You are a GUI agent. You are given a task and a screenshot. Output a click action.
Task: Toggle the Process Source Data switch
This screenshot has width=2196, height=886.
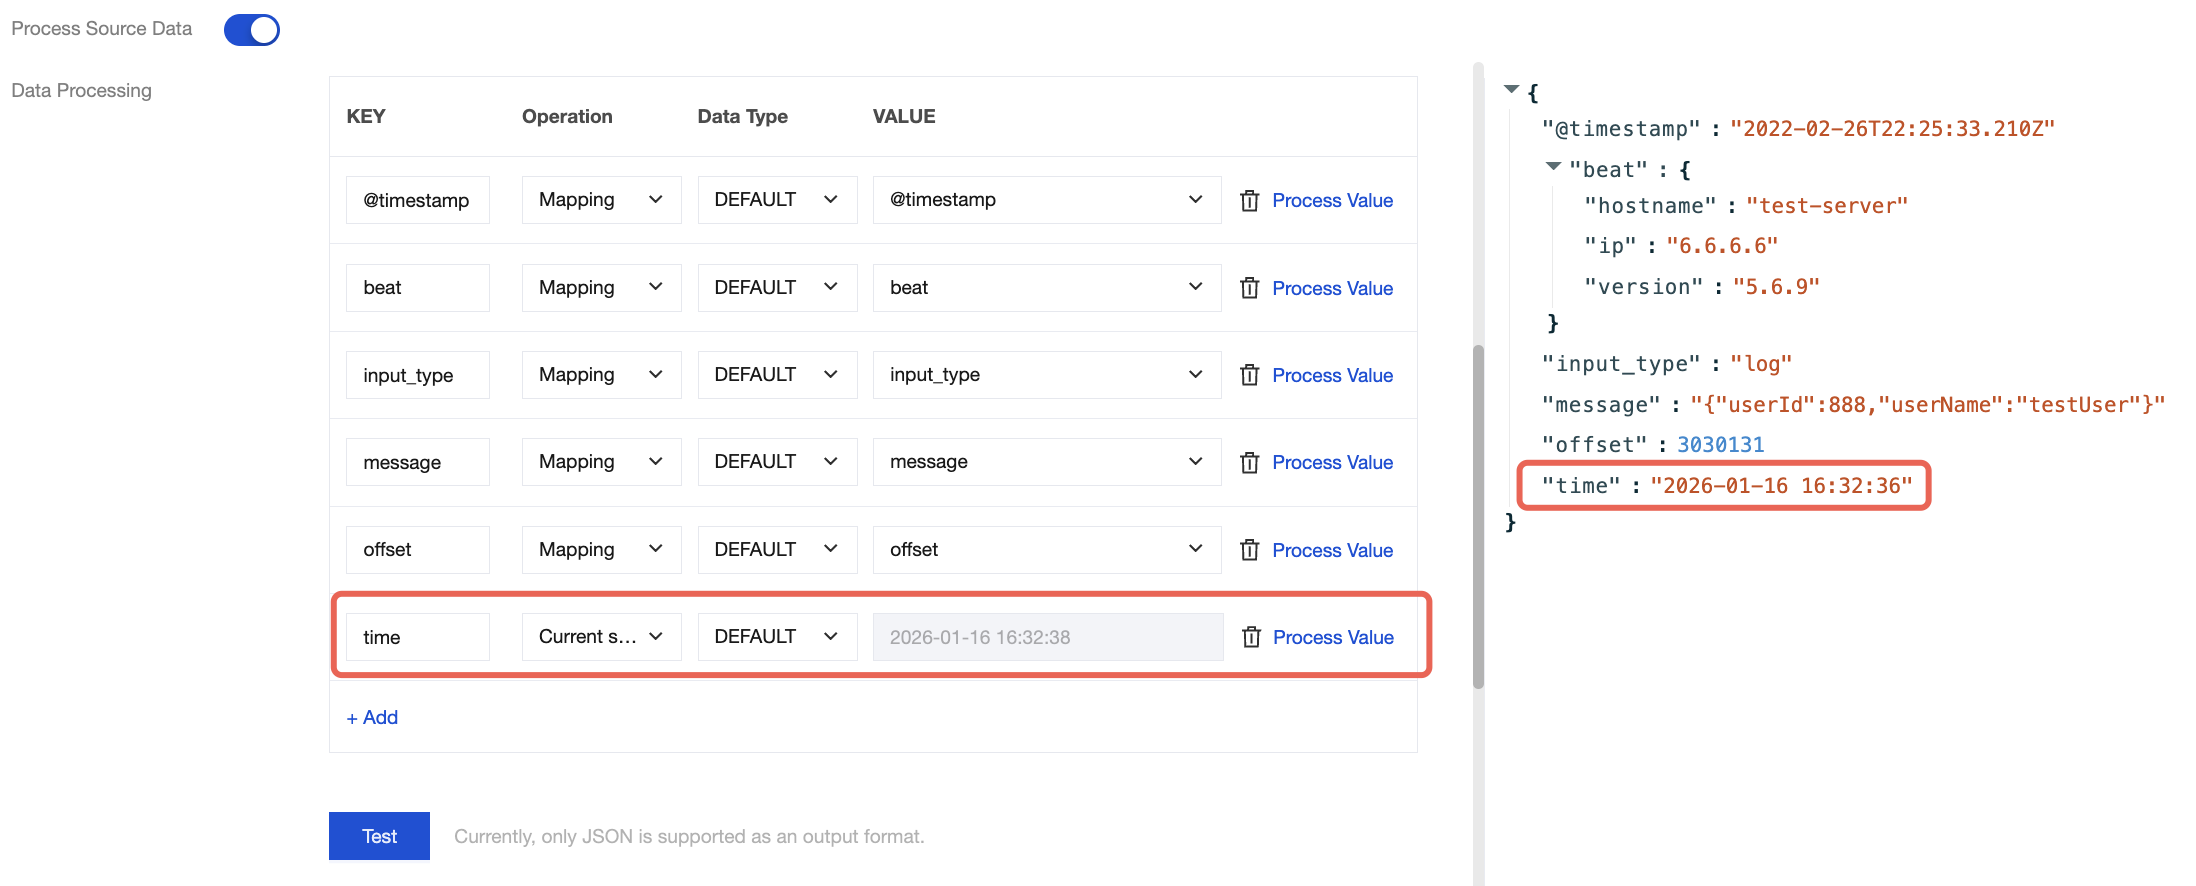[x=252, y=30]
